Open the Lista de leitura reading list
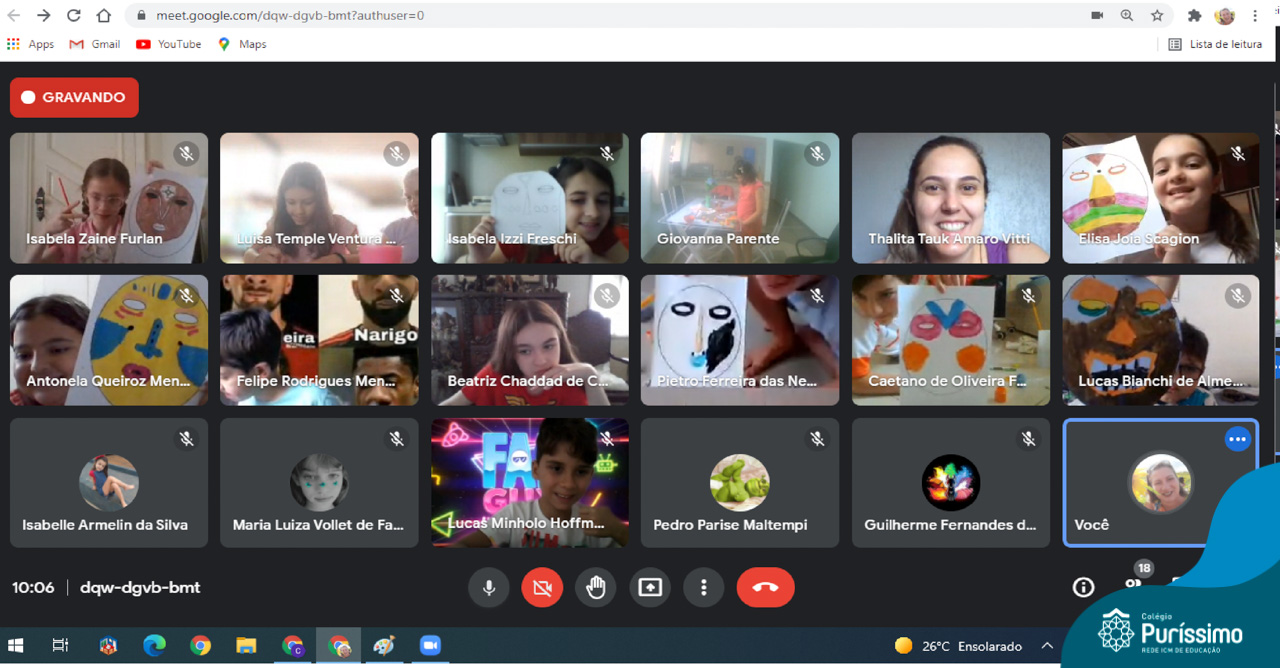1280x668 pixels. point(1214,44)
